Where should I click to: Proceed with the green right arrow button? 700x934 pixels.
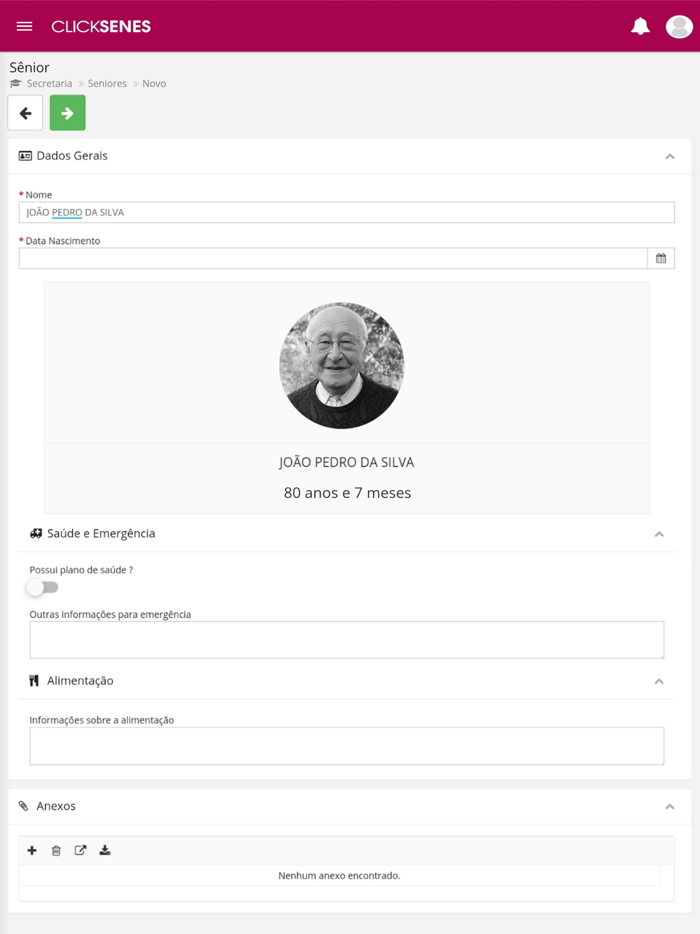67,113
